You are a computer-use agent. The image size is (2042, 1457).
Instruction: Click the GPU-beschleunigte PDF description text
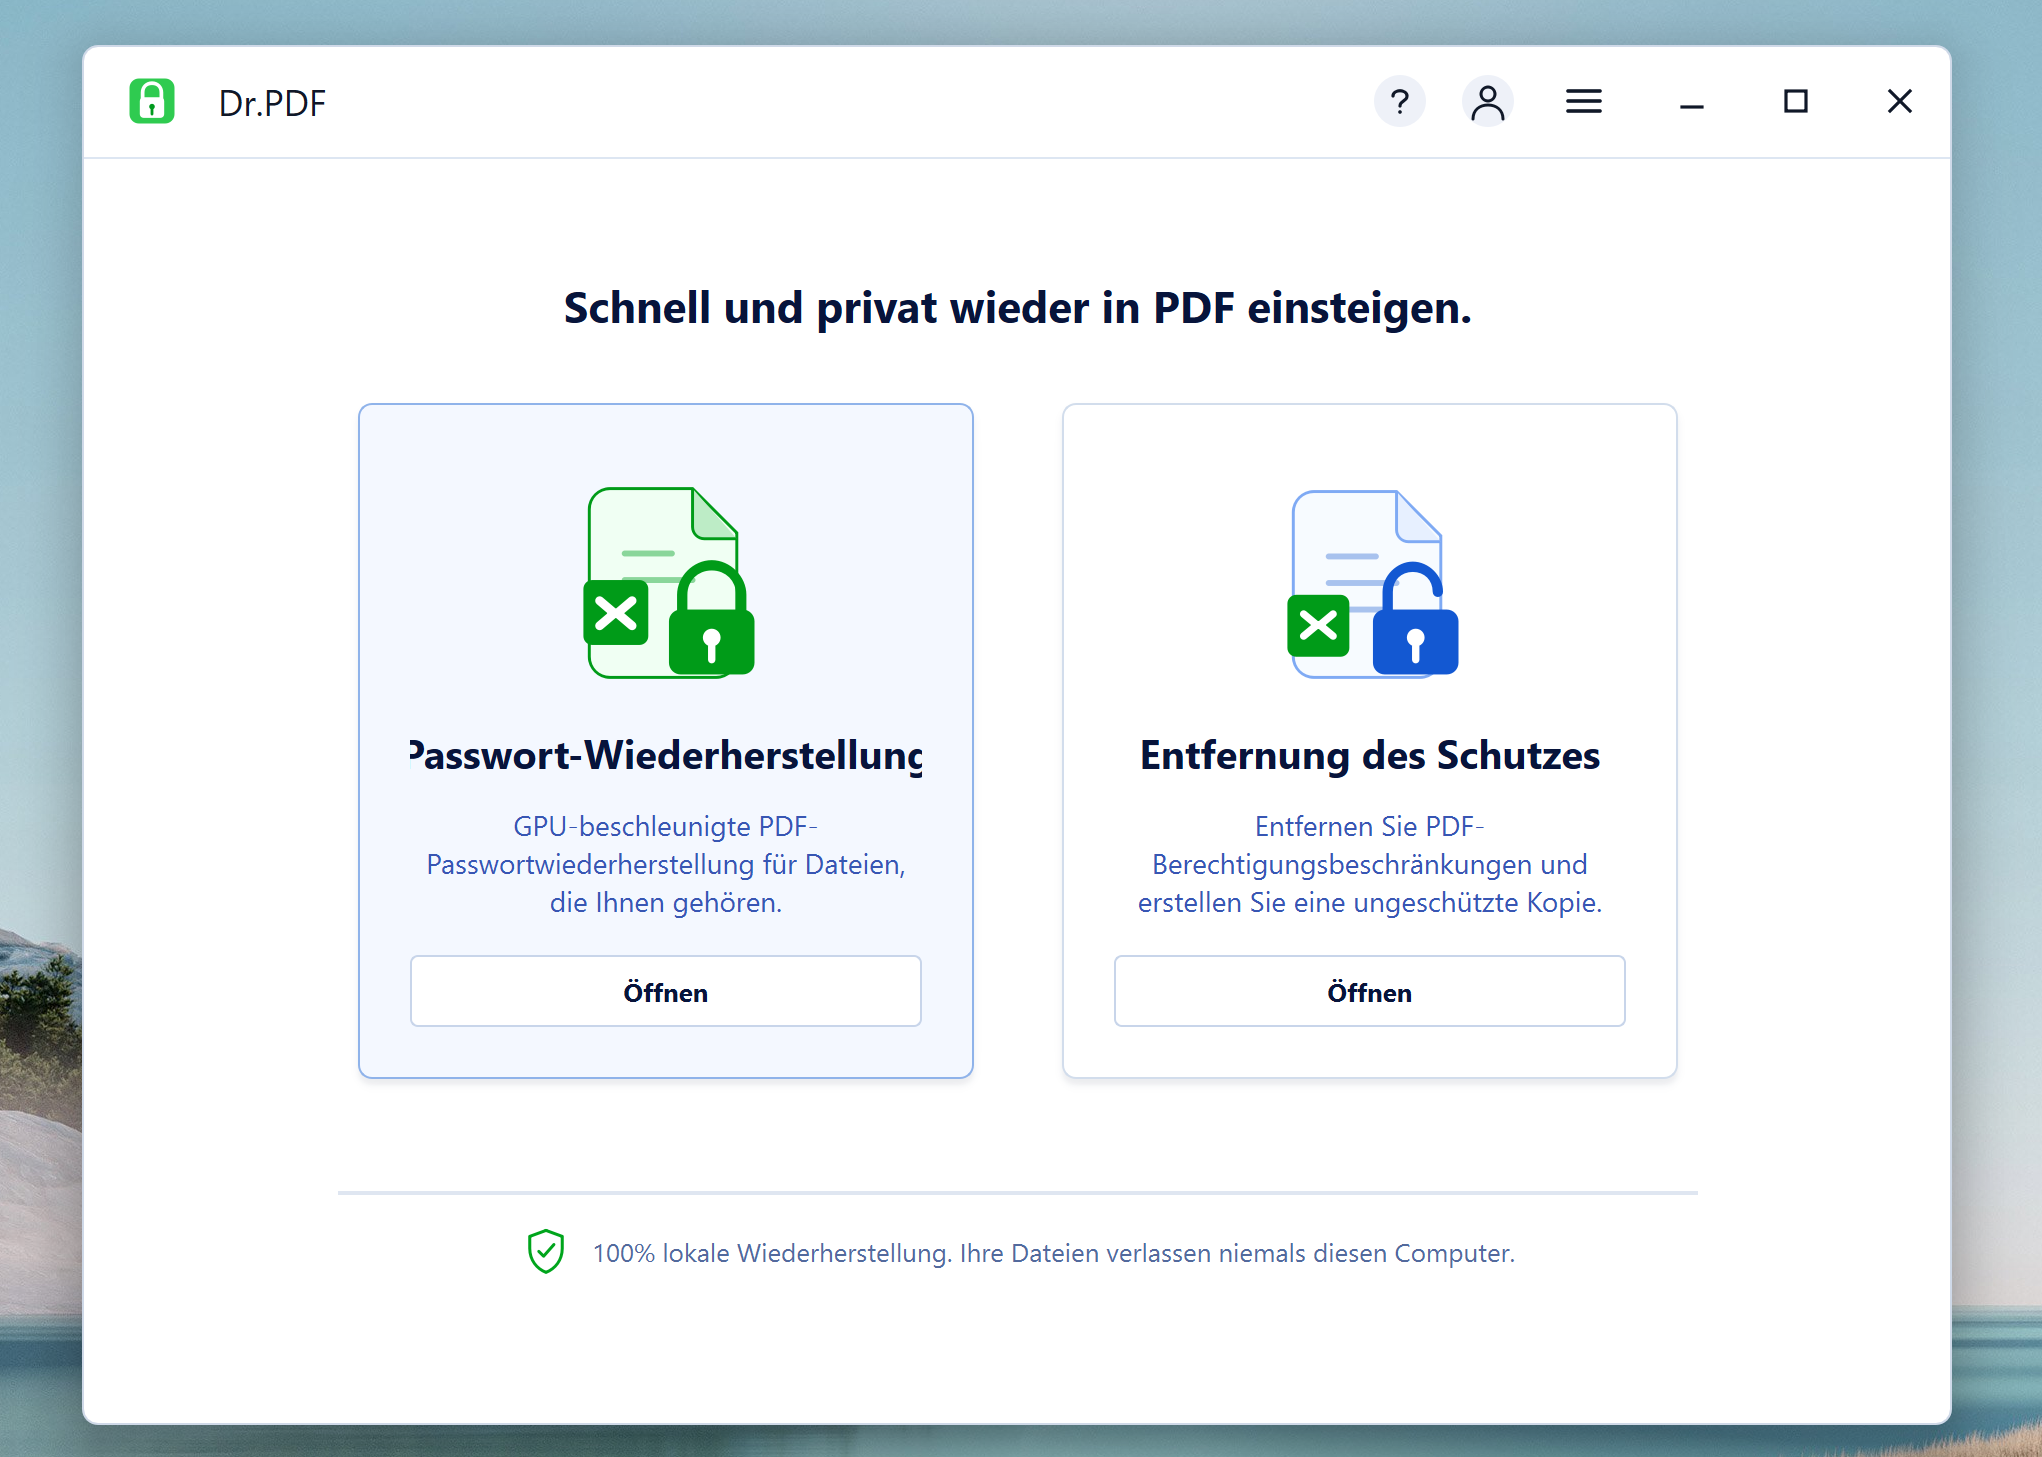pos(666,864)
